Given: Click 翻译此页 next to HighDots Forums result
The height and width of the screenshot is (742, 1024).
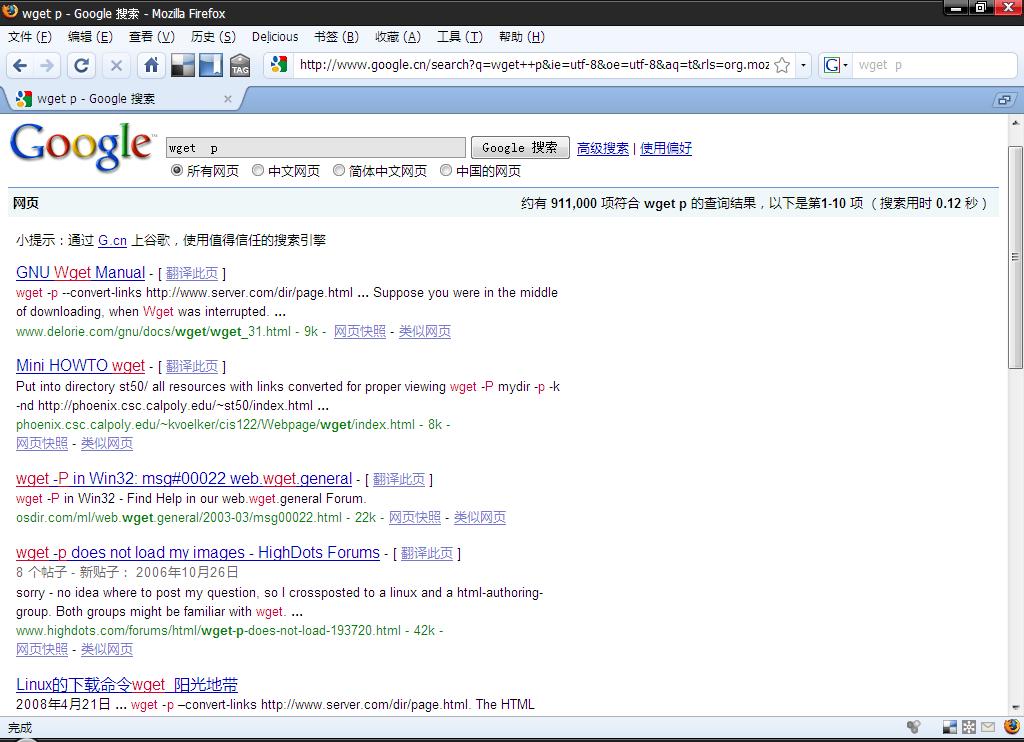Looking at the screenshot, I should click(x=426, y=553).
